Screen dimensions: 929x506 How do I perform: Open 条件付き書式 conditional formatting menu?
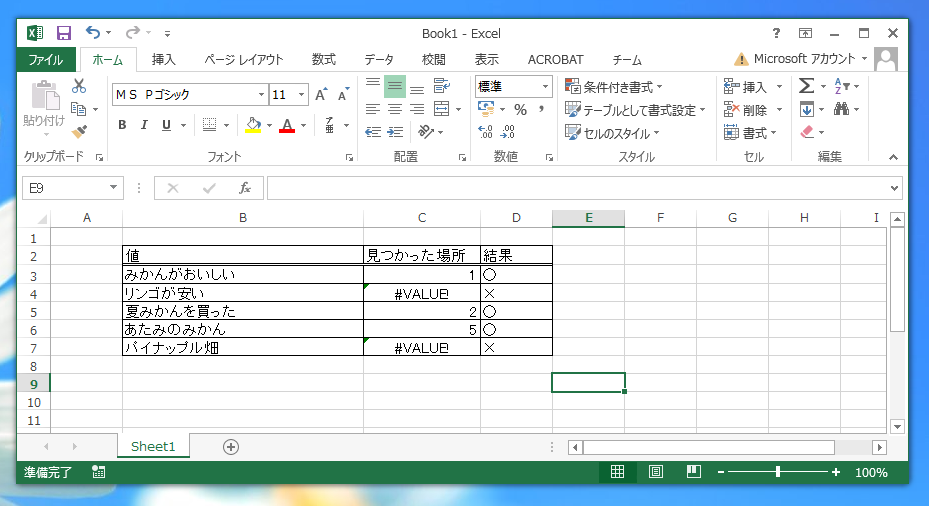[x=613, y=87]
